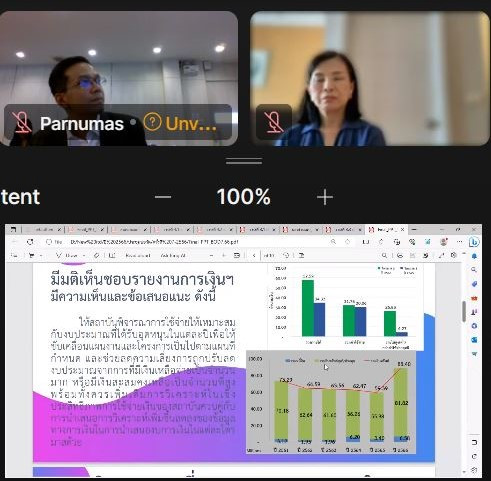The height and width of the screenshot is (481, 491).
Task: Open the search icon in Edge sidebar
Action: (x=474, y=270)
